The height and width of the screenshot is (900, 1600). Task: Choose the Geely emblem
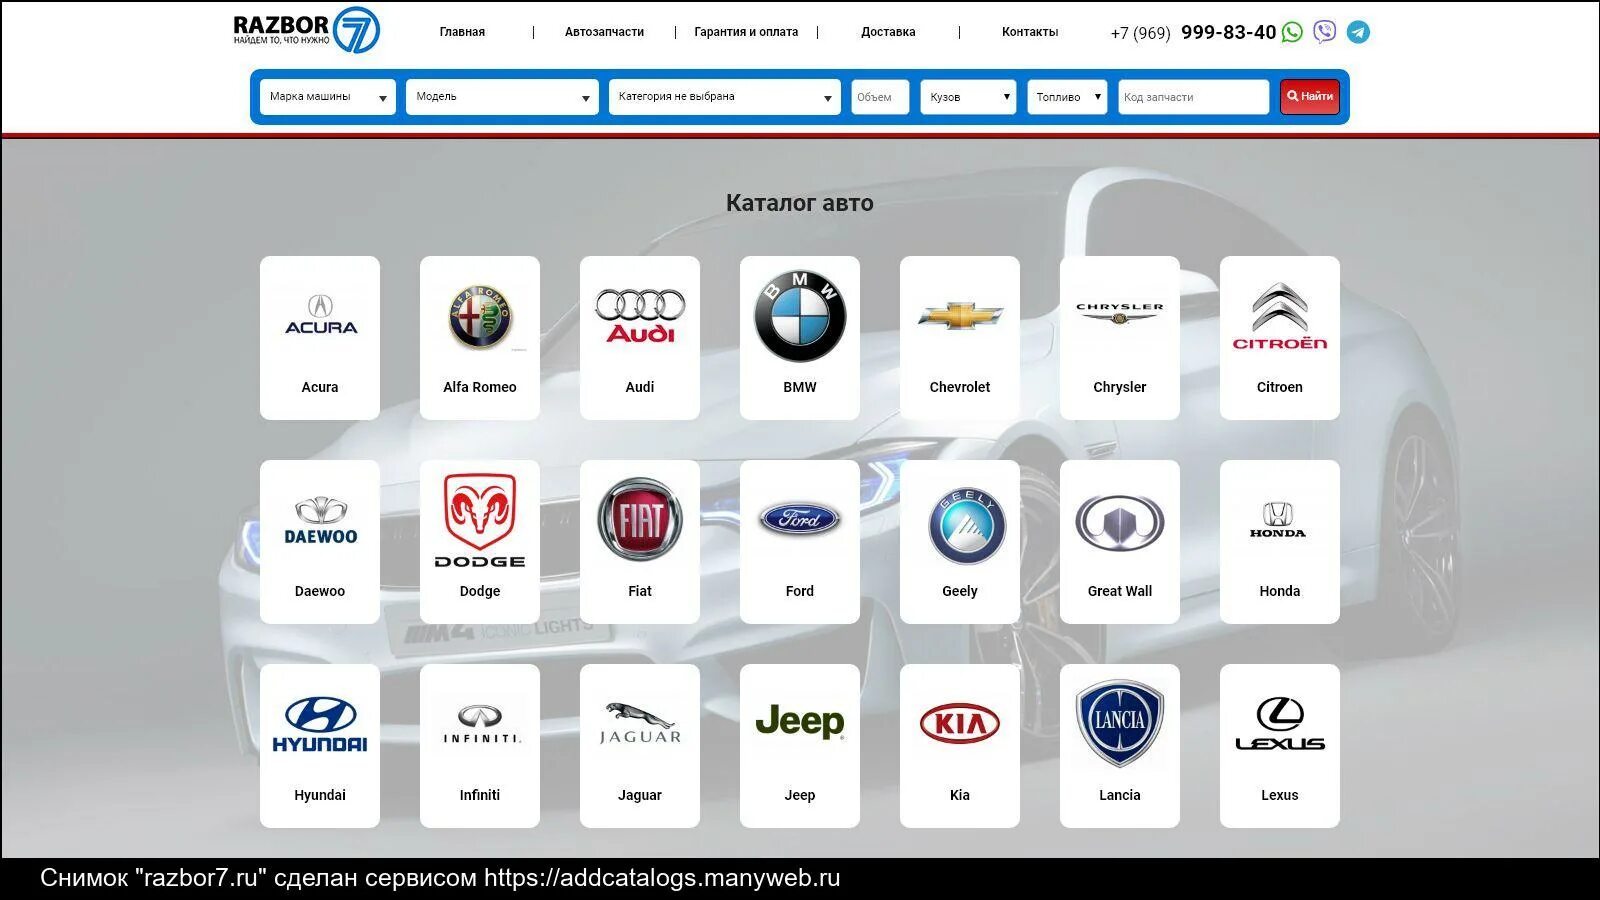(967, 527)
